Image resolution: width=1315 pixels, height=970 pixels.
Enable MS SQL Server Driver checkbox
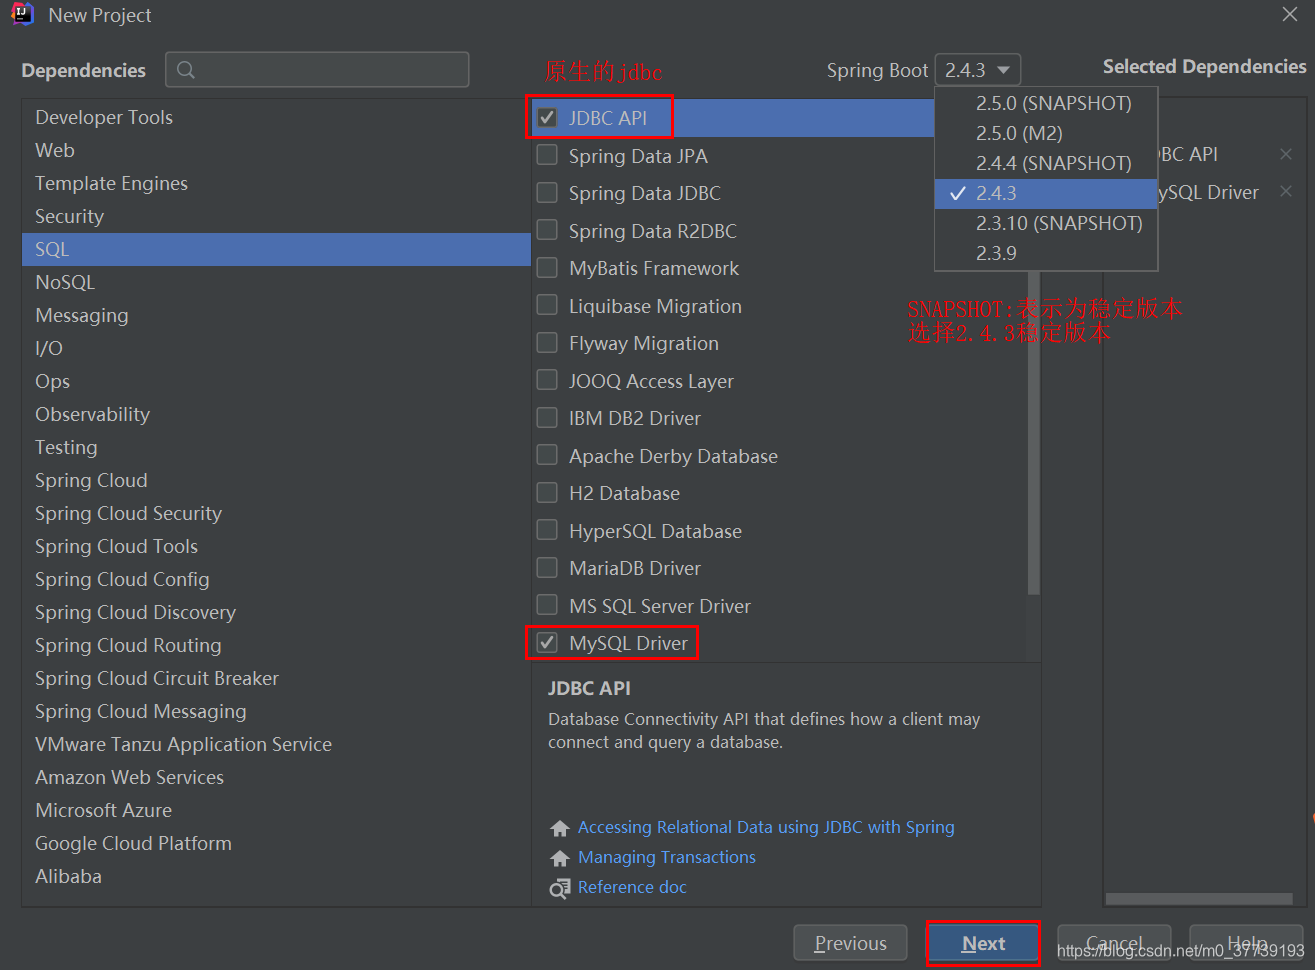click(547, 605)
